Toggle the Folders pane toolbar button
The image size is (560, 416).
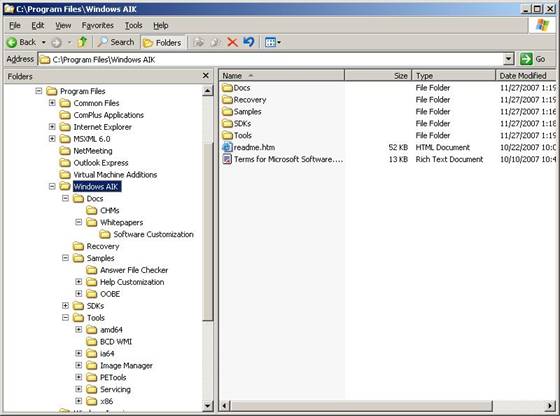[163, 42]
